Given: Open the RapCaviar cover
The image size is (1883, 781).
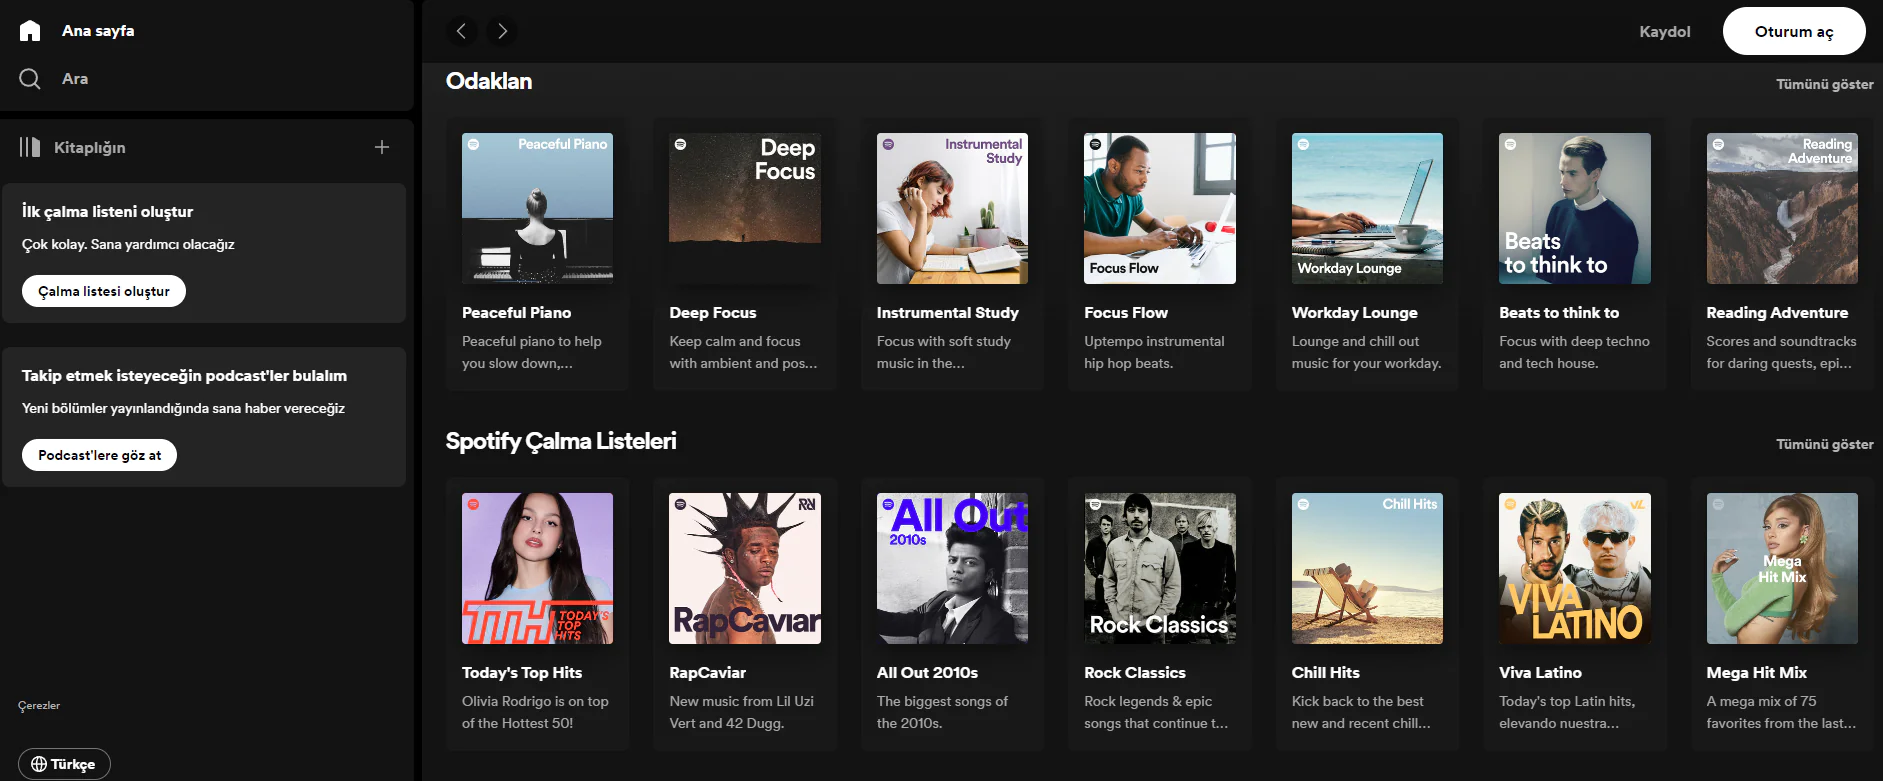Looking at the screenshot, I should pyautogui.click(x=745, y=568).
